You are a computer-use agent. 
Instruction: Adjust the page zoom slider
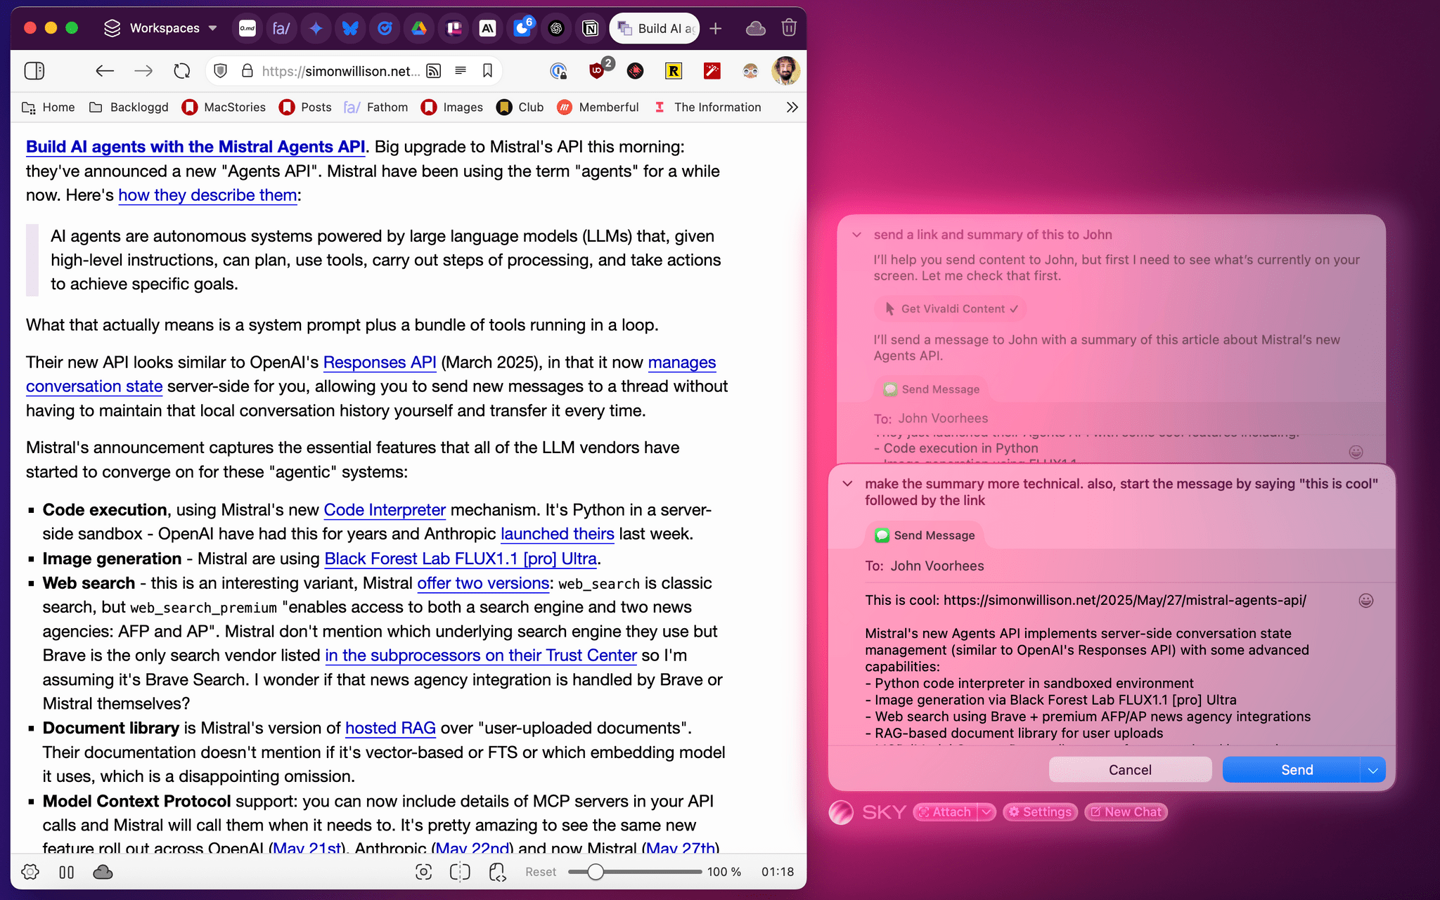pyautogui.click(x=595, y=872)
